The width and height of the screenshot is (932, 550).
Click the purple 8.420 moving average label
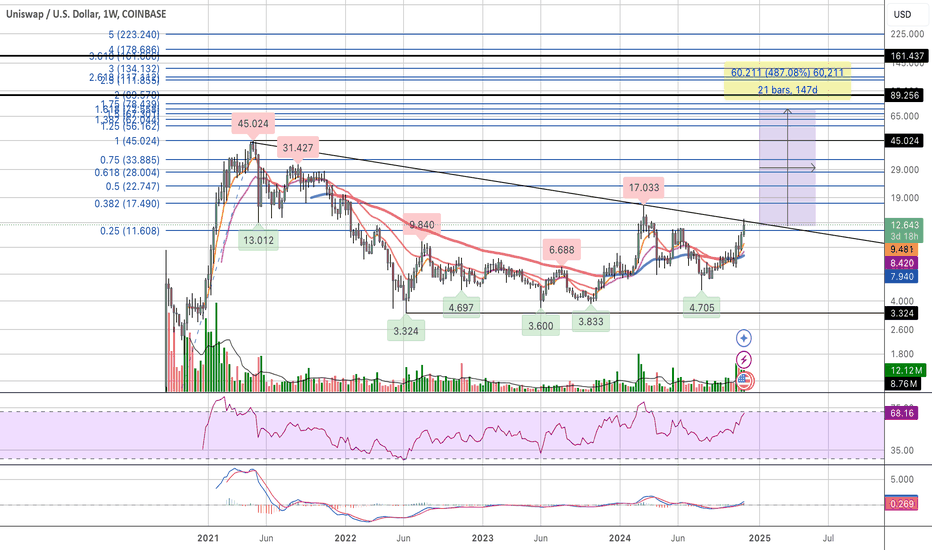pyautogui.click(x=902, y=263)
